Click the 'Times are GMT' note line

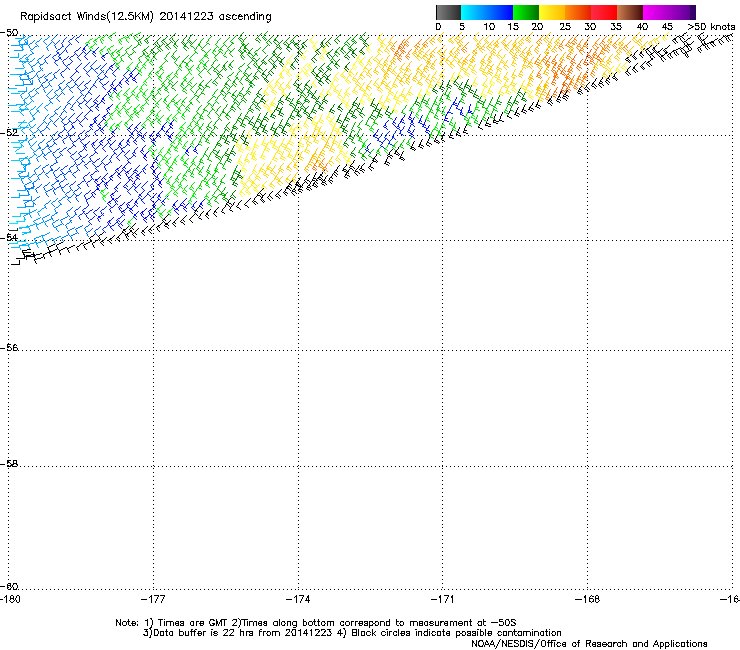(316, 623)
